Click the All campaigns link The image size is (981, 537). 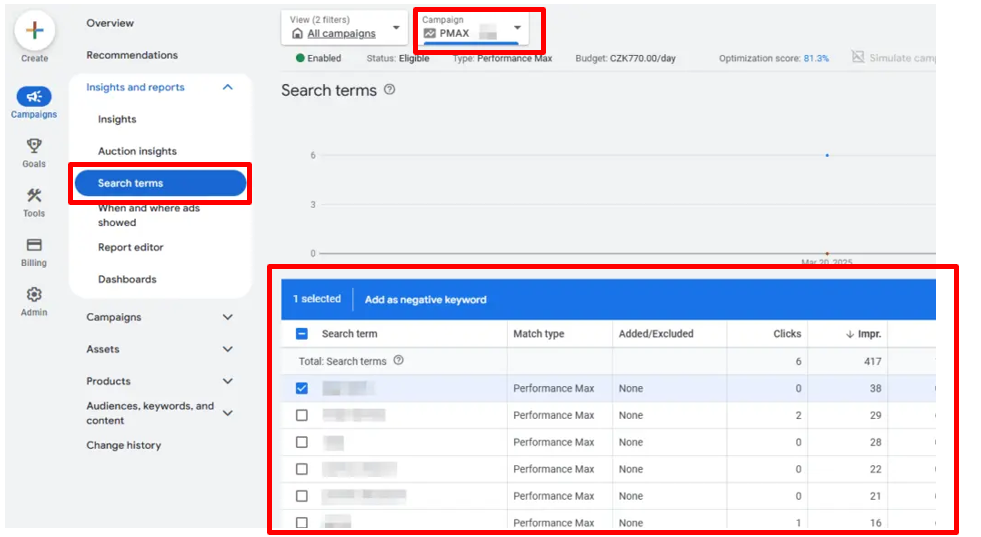pos(342,34)
